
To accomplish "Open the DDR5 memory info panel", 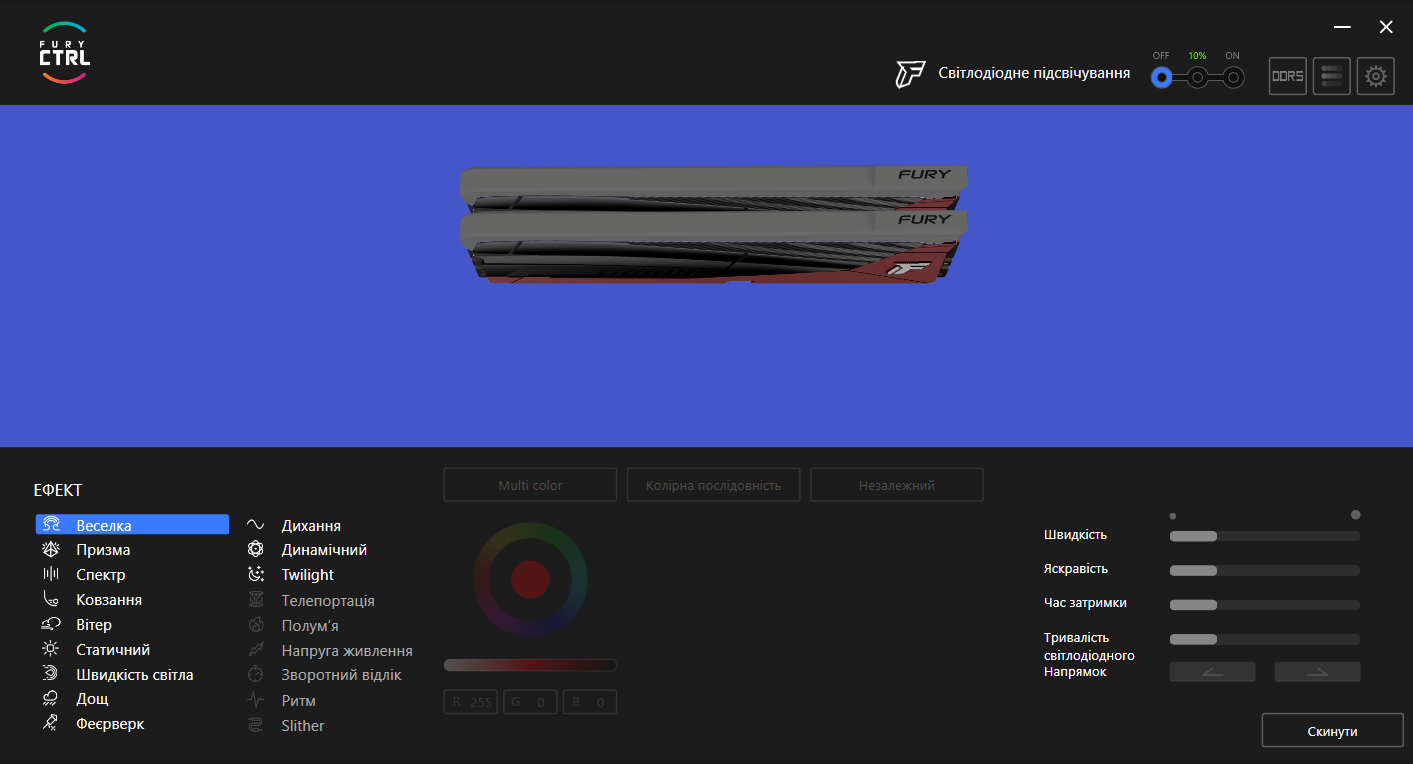I will [1288, 76].
